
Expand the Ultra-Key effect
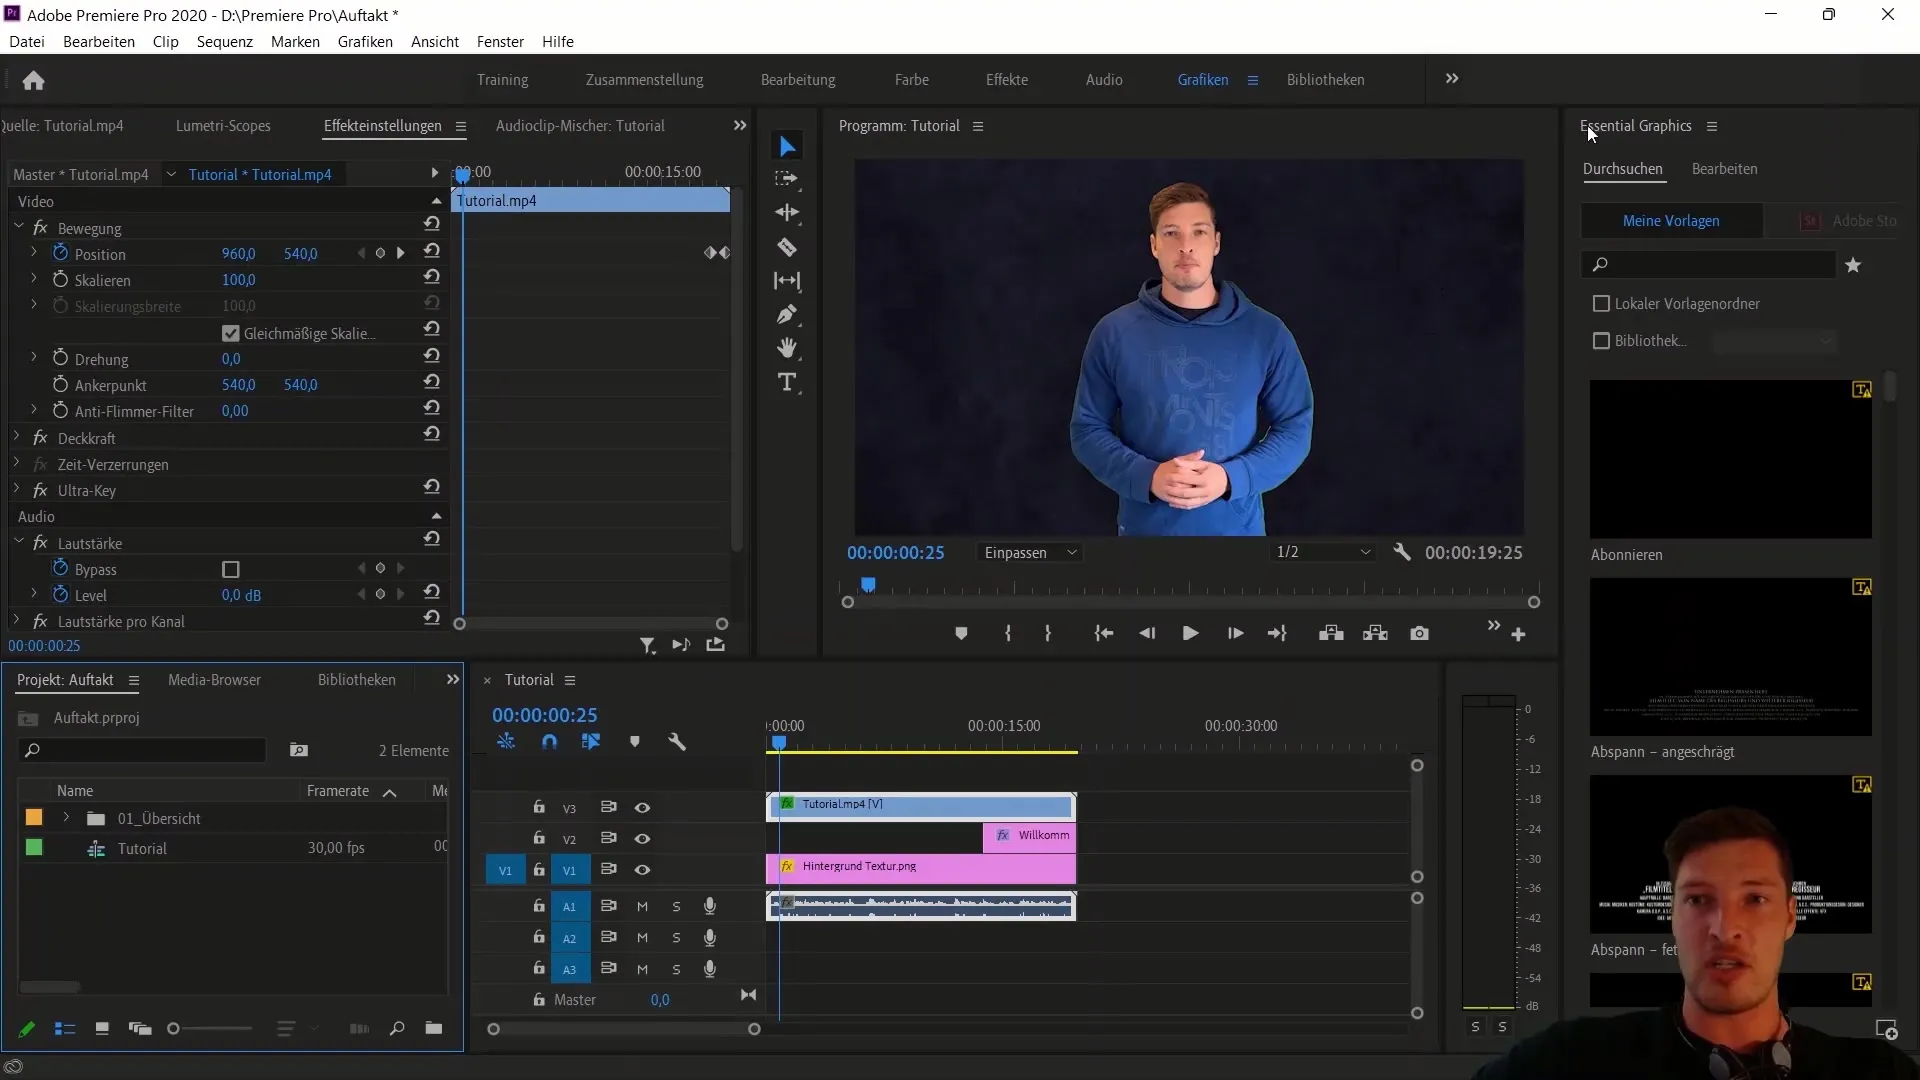click(17, 489)
